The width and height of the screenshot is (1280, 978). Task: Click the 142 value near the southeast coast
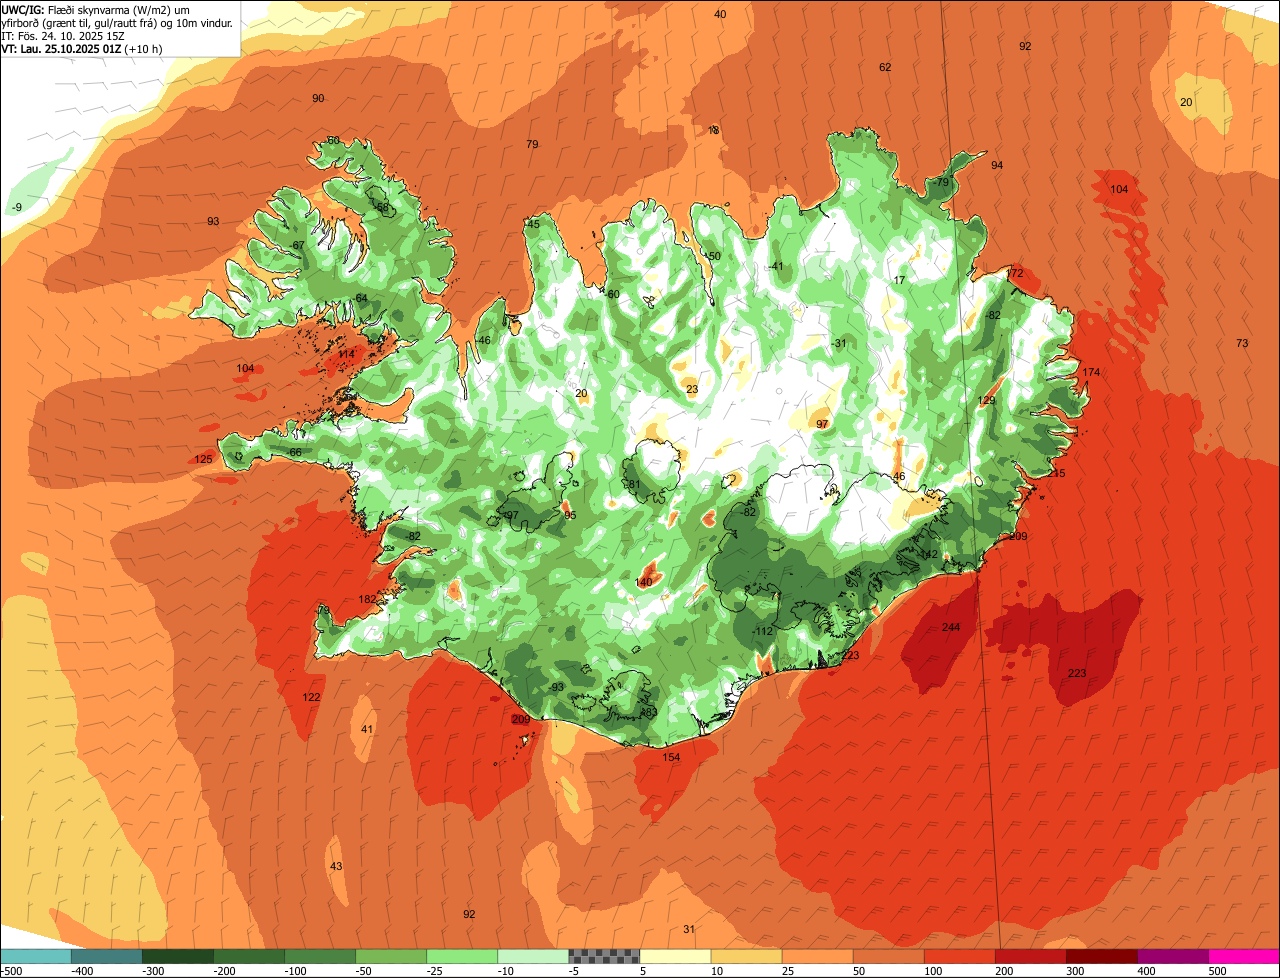pyautogui.click(x=930, y=554)
